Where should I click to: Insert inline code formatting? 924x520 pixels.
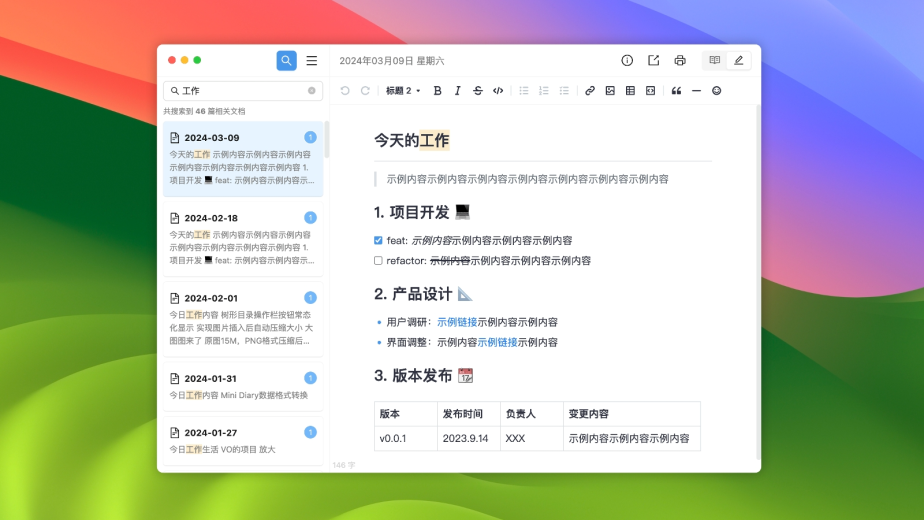[498, 91]
